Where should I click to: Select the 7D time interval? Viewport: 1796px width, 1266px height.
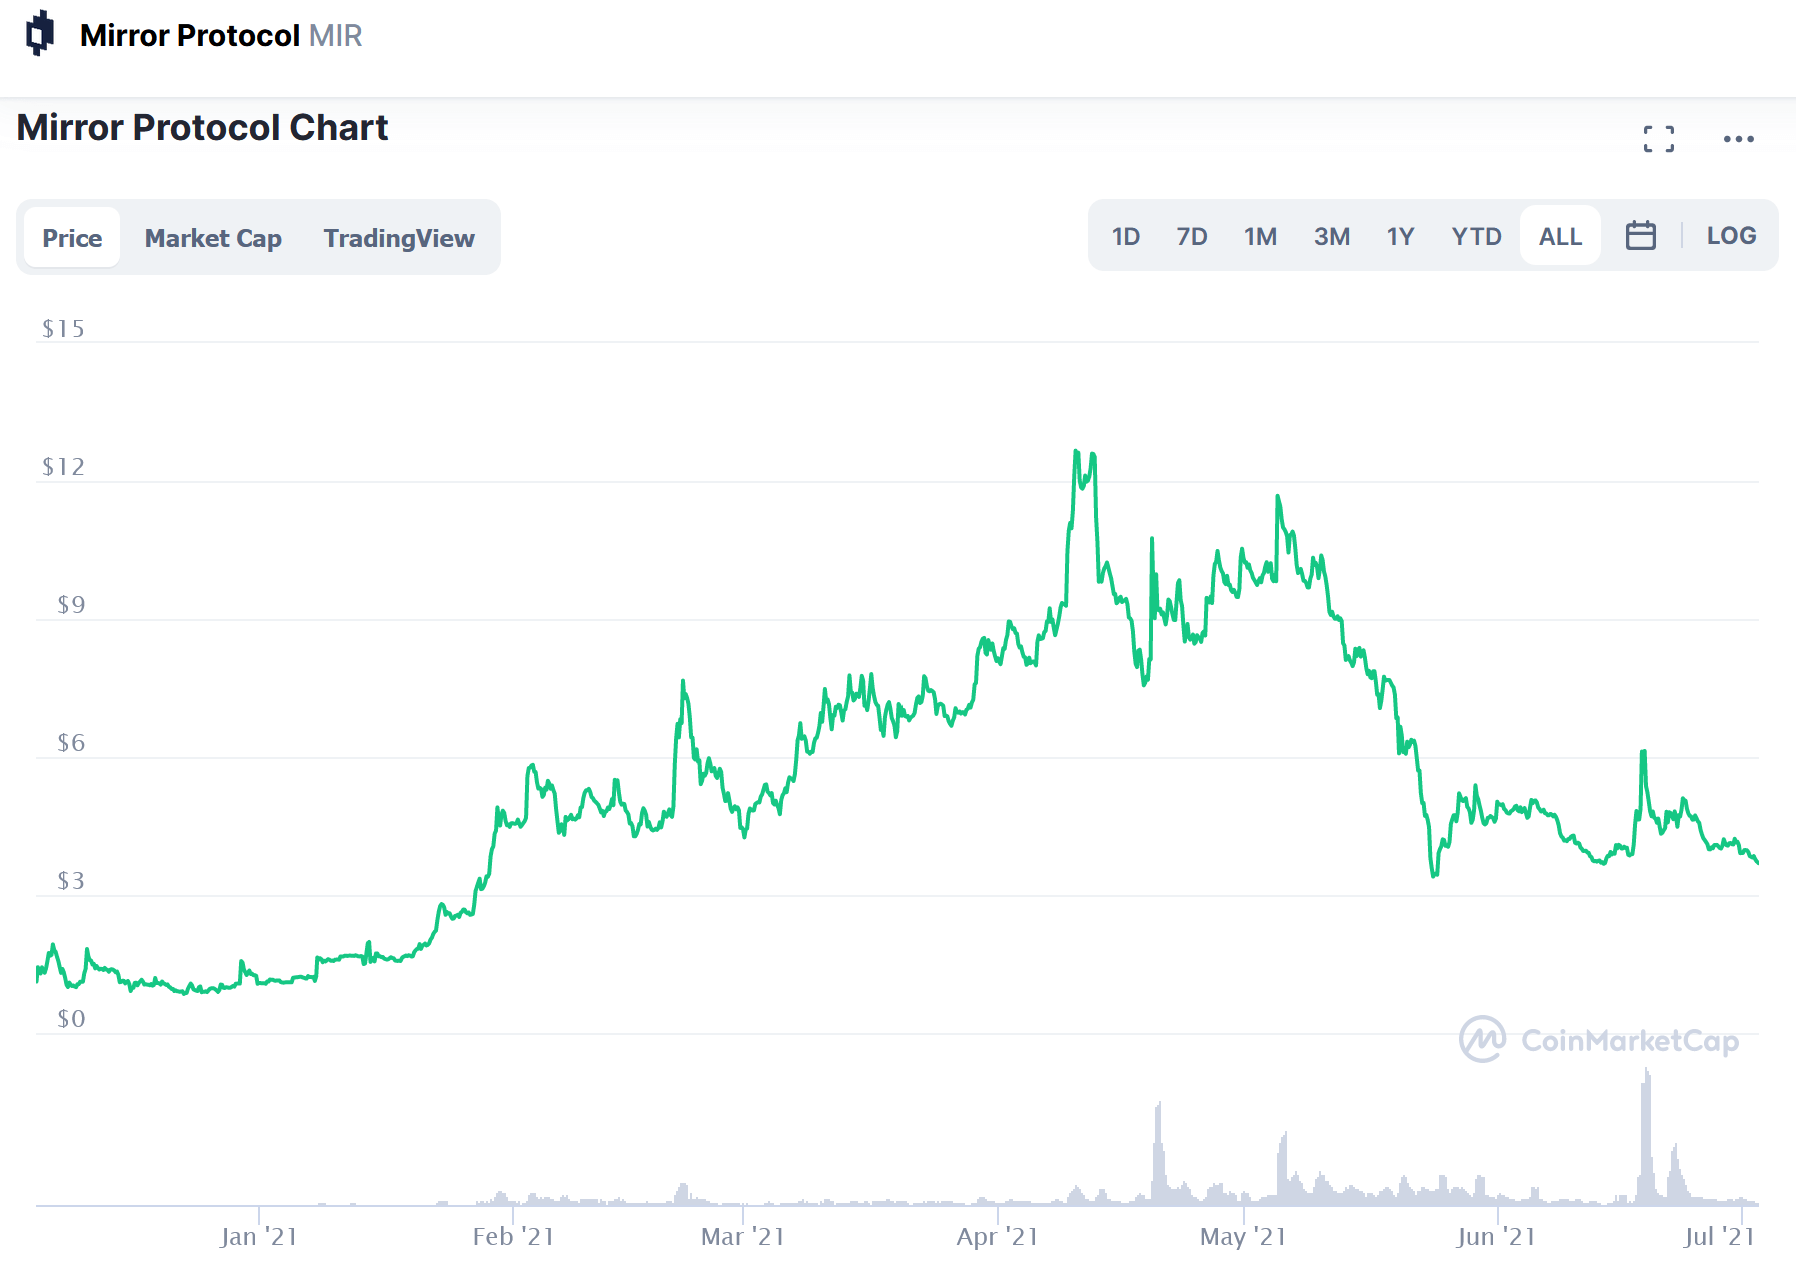[x=1192, y=236]
